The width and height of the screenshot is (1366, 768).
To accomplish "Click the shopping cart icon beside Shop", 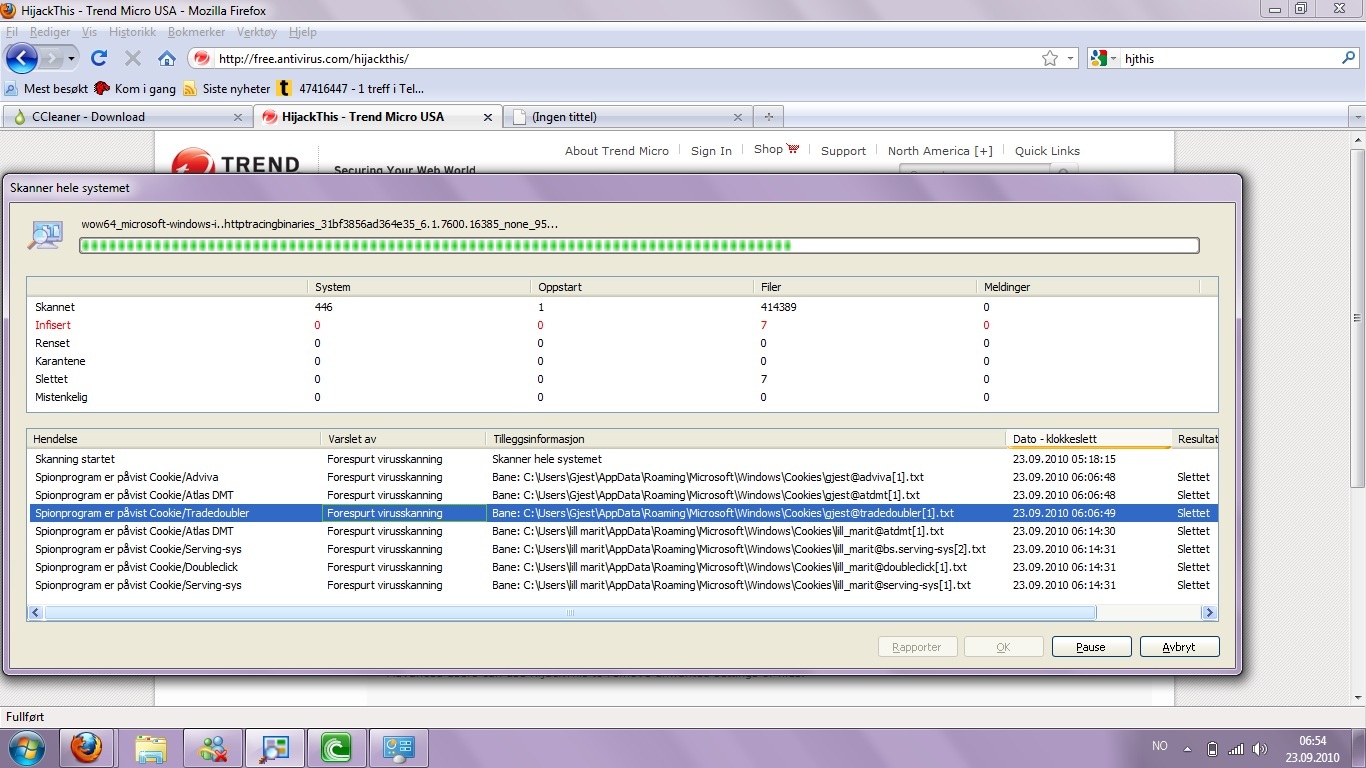I will coord(793,149).
